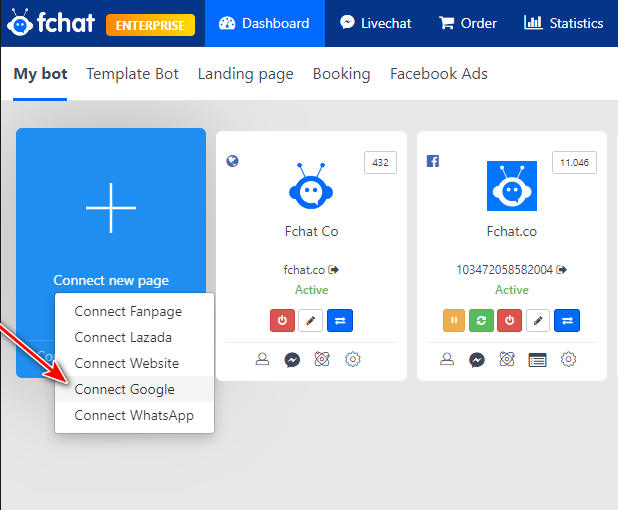Open the Booking tab
Viewport: 618px width, 510px height.
(x=341, y=74)
